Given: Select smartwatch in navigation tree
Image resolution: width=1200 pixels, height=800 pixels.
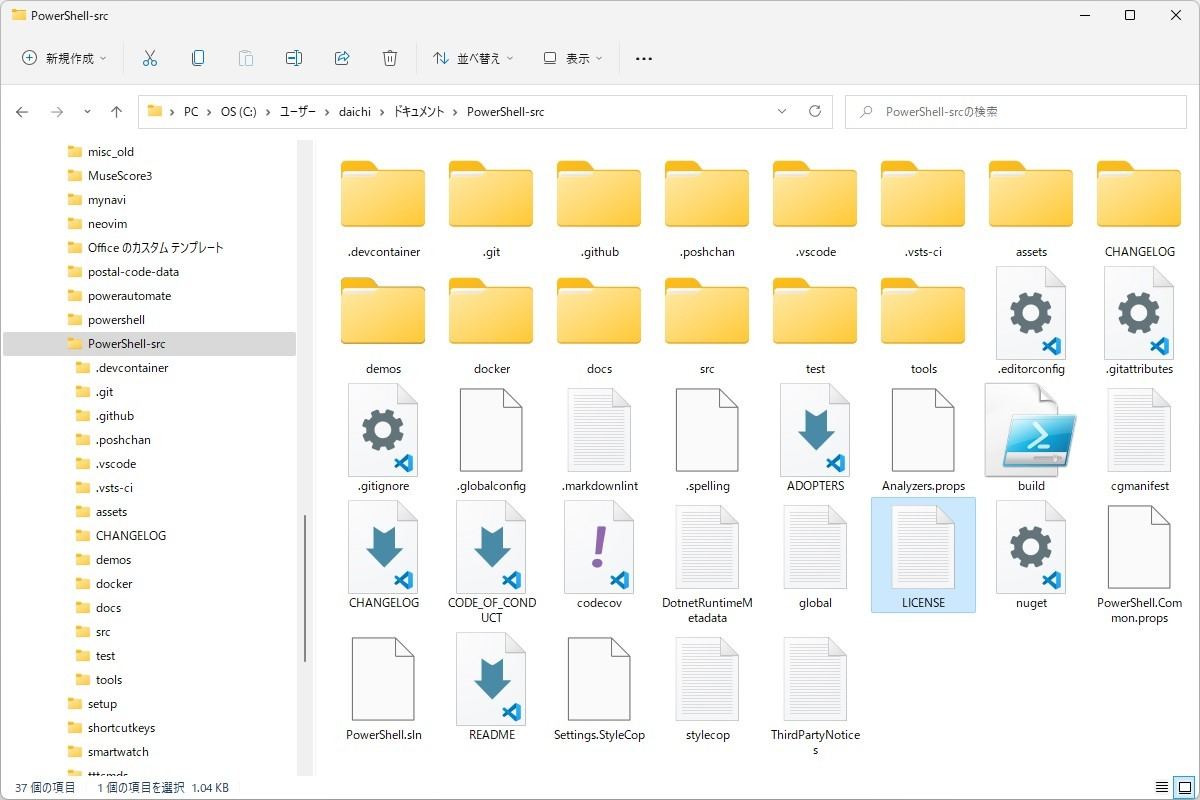Looking at the screenshot, I should [118, 752].
